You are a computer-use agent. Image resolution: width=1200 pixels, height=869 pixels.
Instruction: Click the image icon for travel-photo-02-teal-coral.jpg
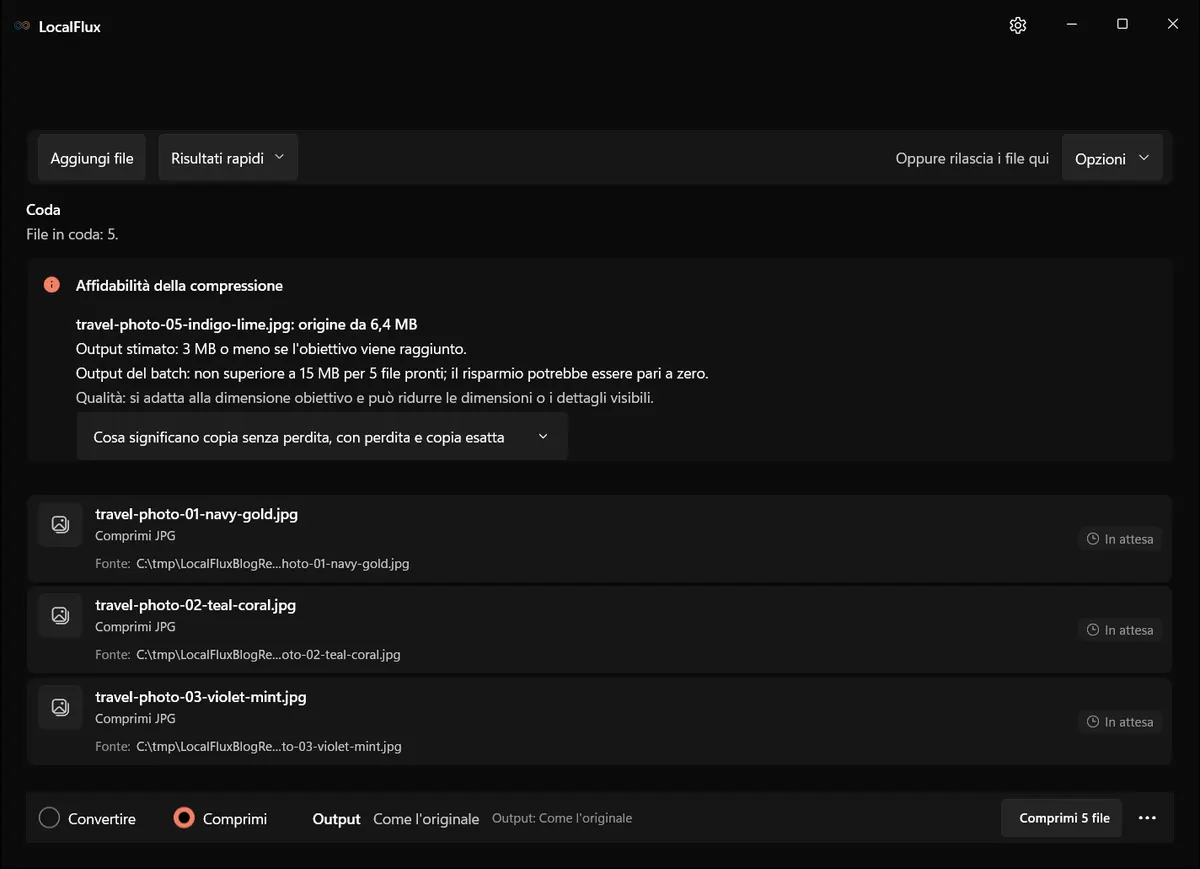coord(60,615)
